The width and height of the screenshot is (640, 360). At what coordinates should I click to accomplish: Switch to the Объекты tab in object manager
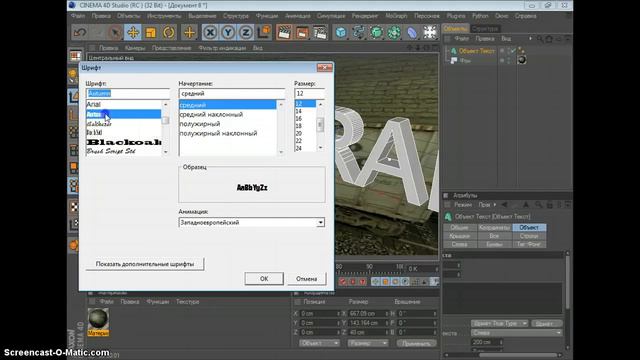pos(455,29)
